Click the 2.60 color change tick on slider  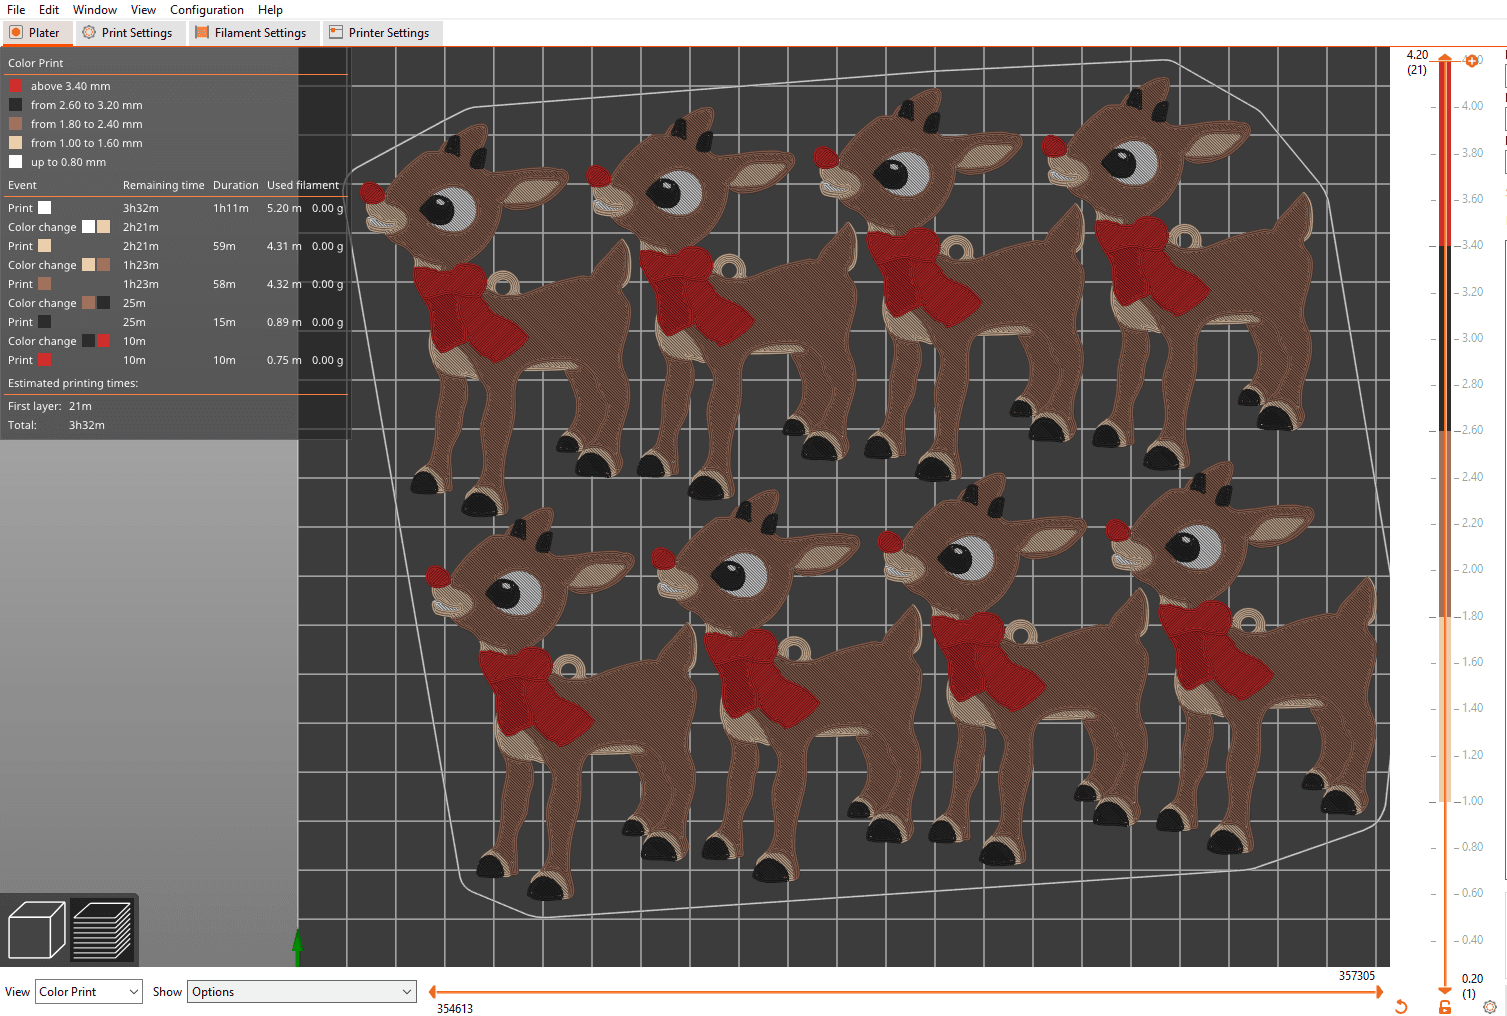click(x=1445, y=430)
